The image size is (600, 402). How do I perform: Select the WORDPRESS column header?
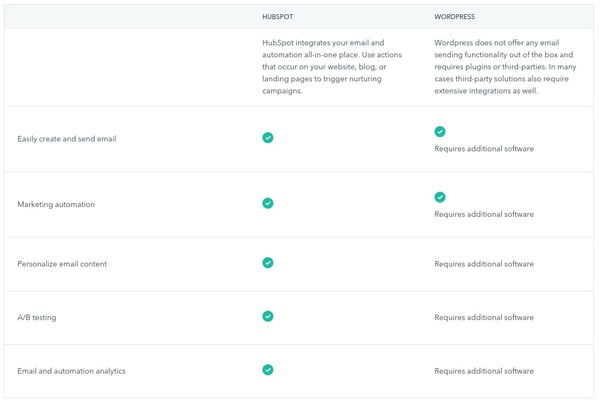454,17
